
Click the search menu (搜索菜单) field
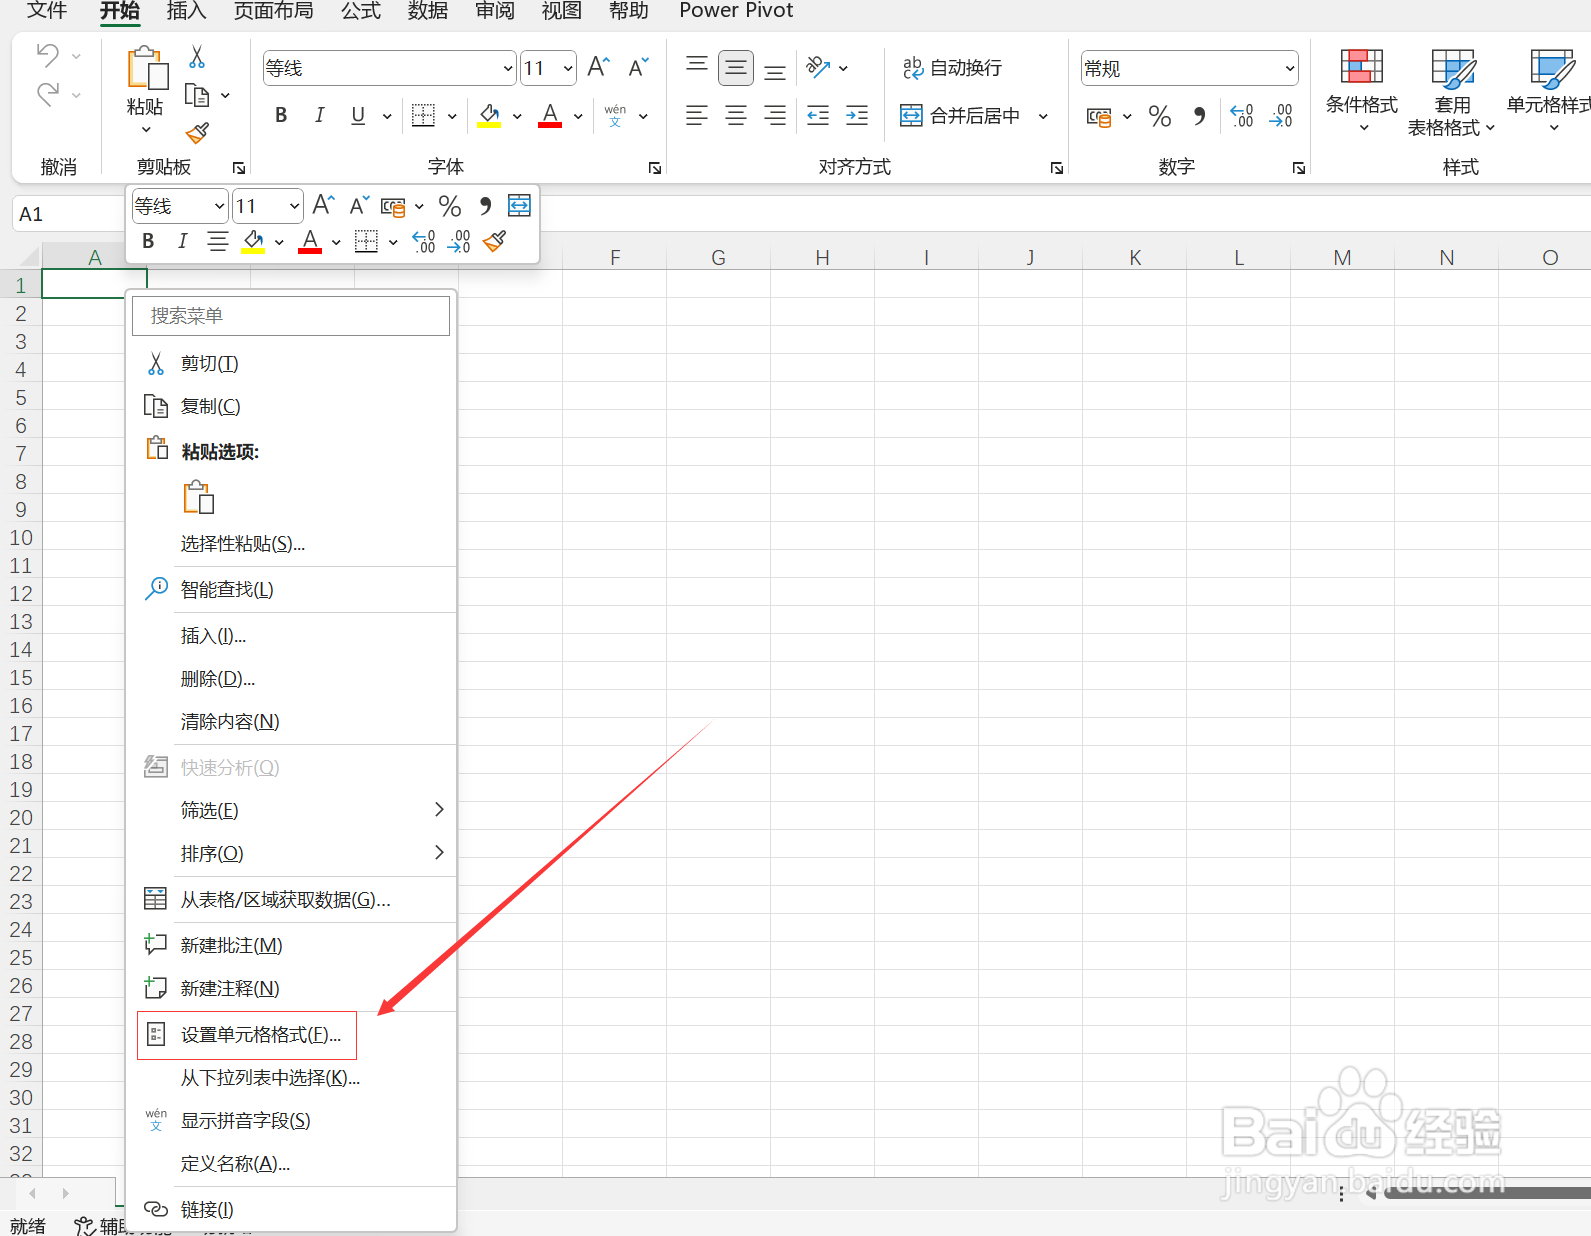pos(291,316)
